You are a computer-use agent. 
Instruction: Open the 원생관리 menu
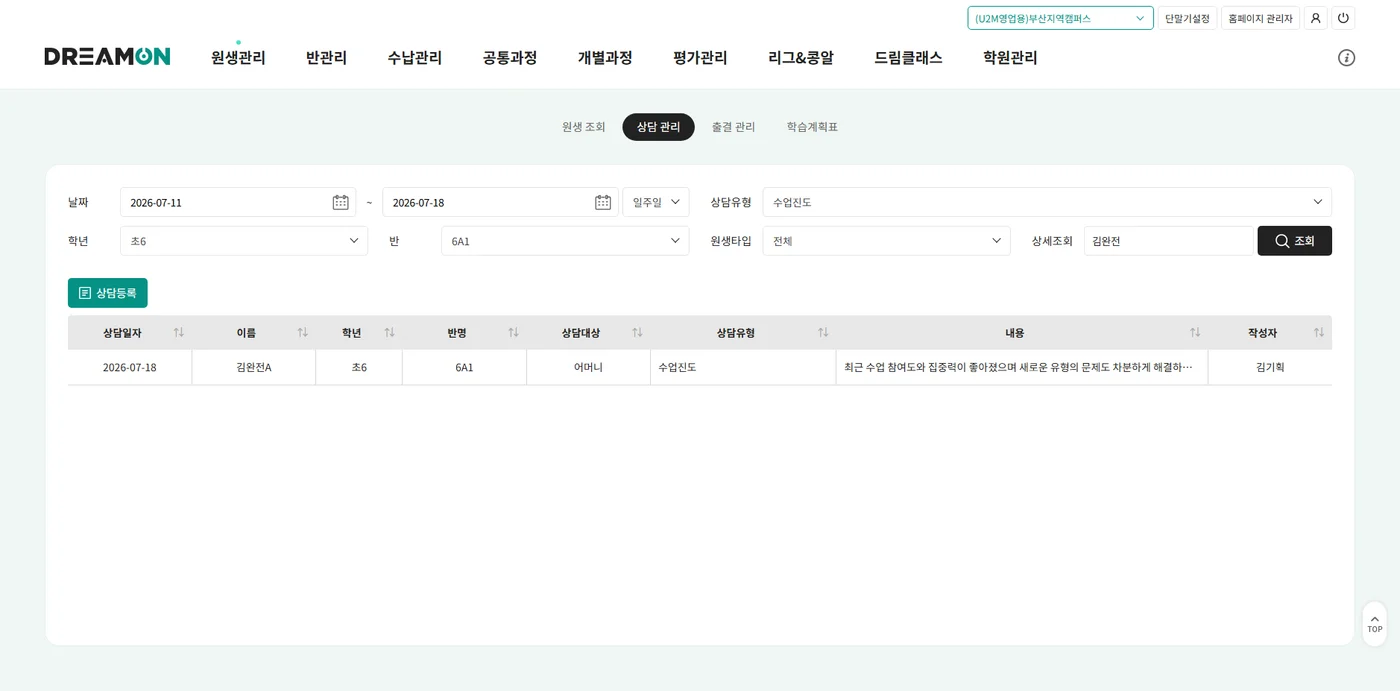pyautogui.click(x=238, y=58)
